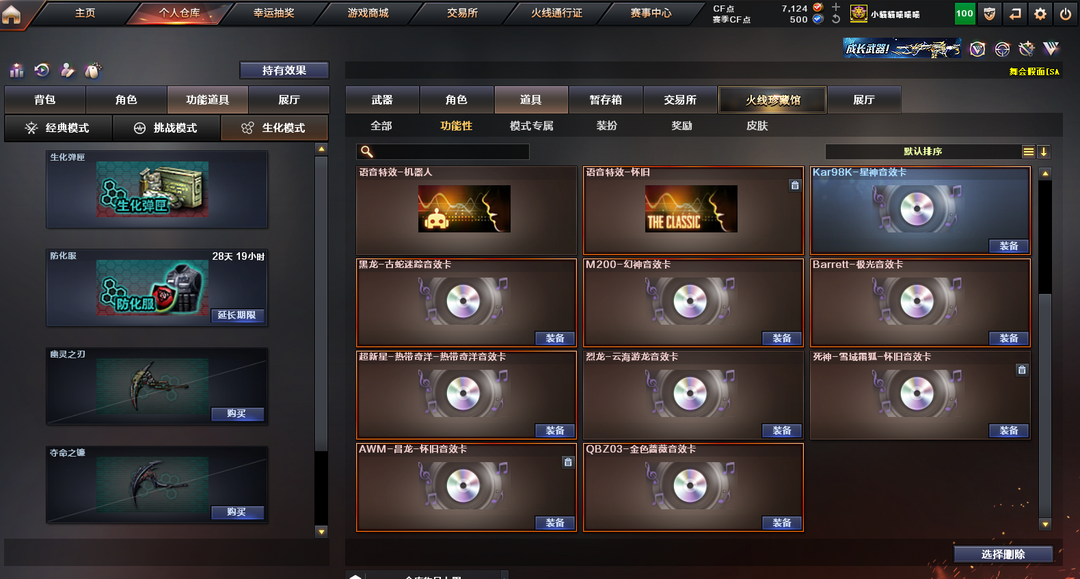Click the 选择删除 button
This screenshot has height=579, width=1080.
[x=1003, y=554]
